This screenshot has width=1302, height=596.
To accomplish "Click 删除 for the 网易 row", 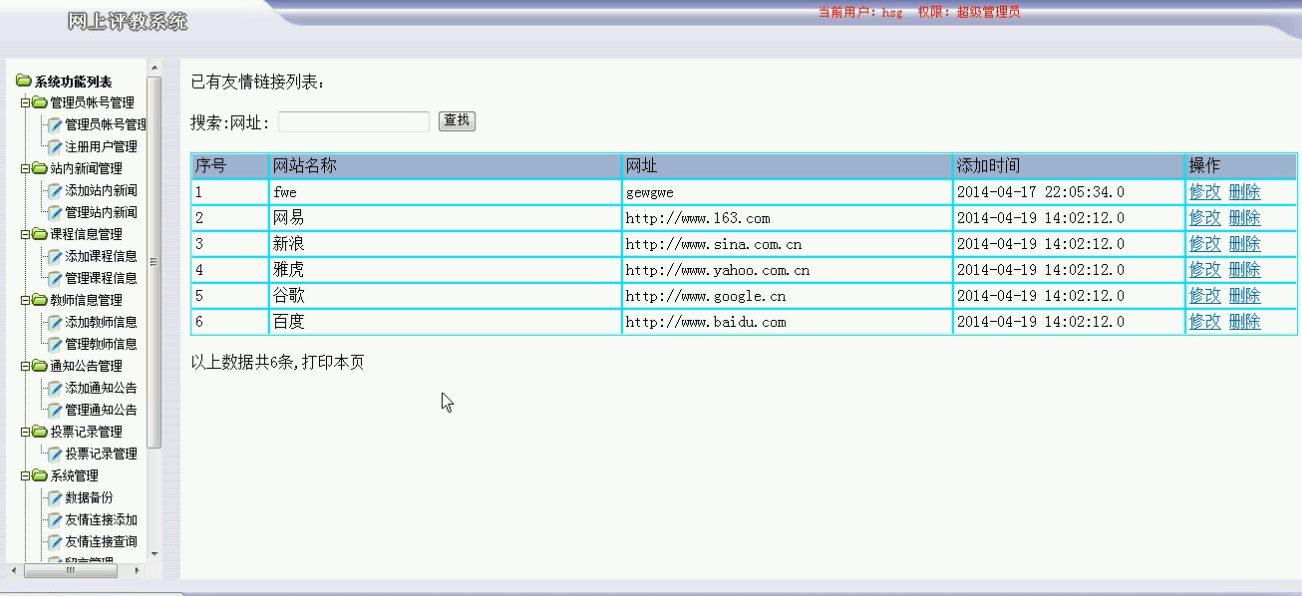I will click(1244, 218).
